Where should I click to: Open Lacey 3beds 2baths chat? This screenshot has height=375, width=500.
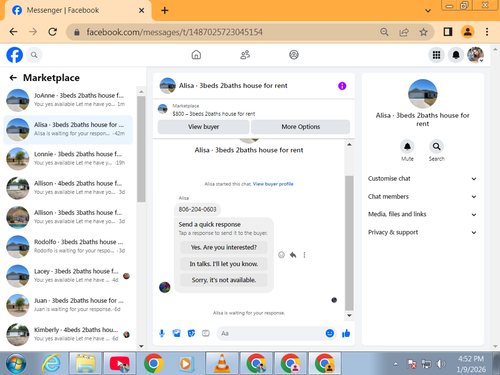[x=68, y=276]
